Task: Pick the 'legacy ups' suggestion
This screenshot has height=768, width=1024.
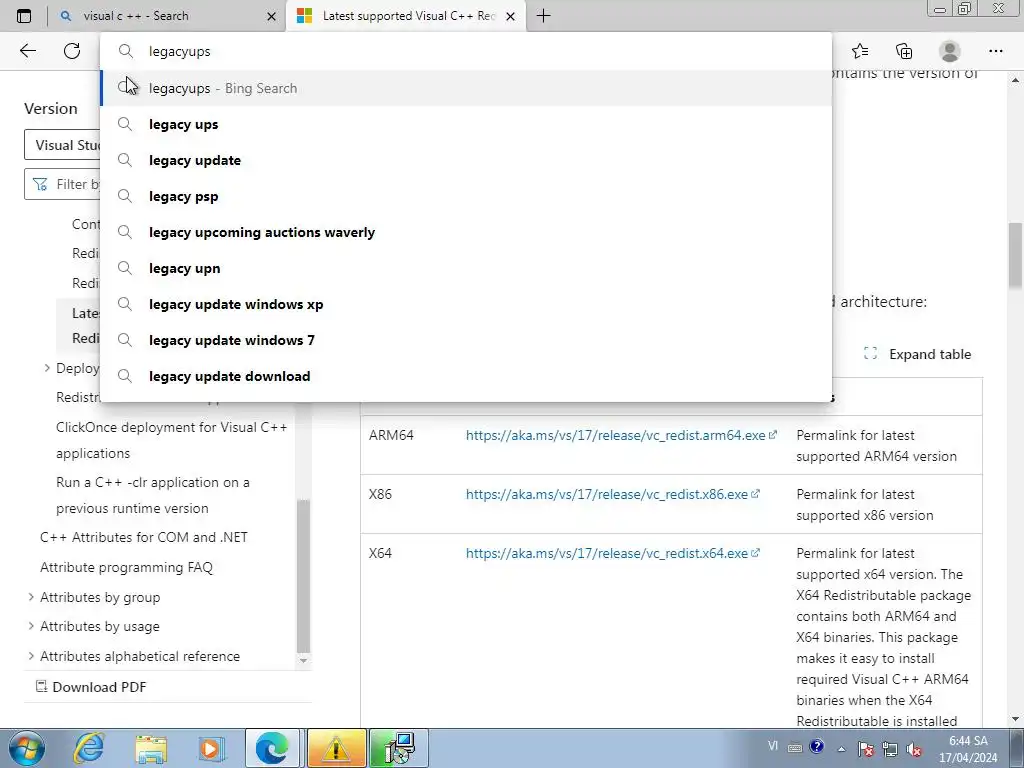Action: pyautogui.click(x=466, y=124)
